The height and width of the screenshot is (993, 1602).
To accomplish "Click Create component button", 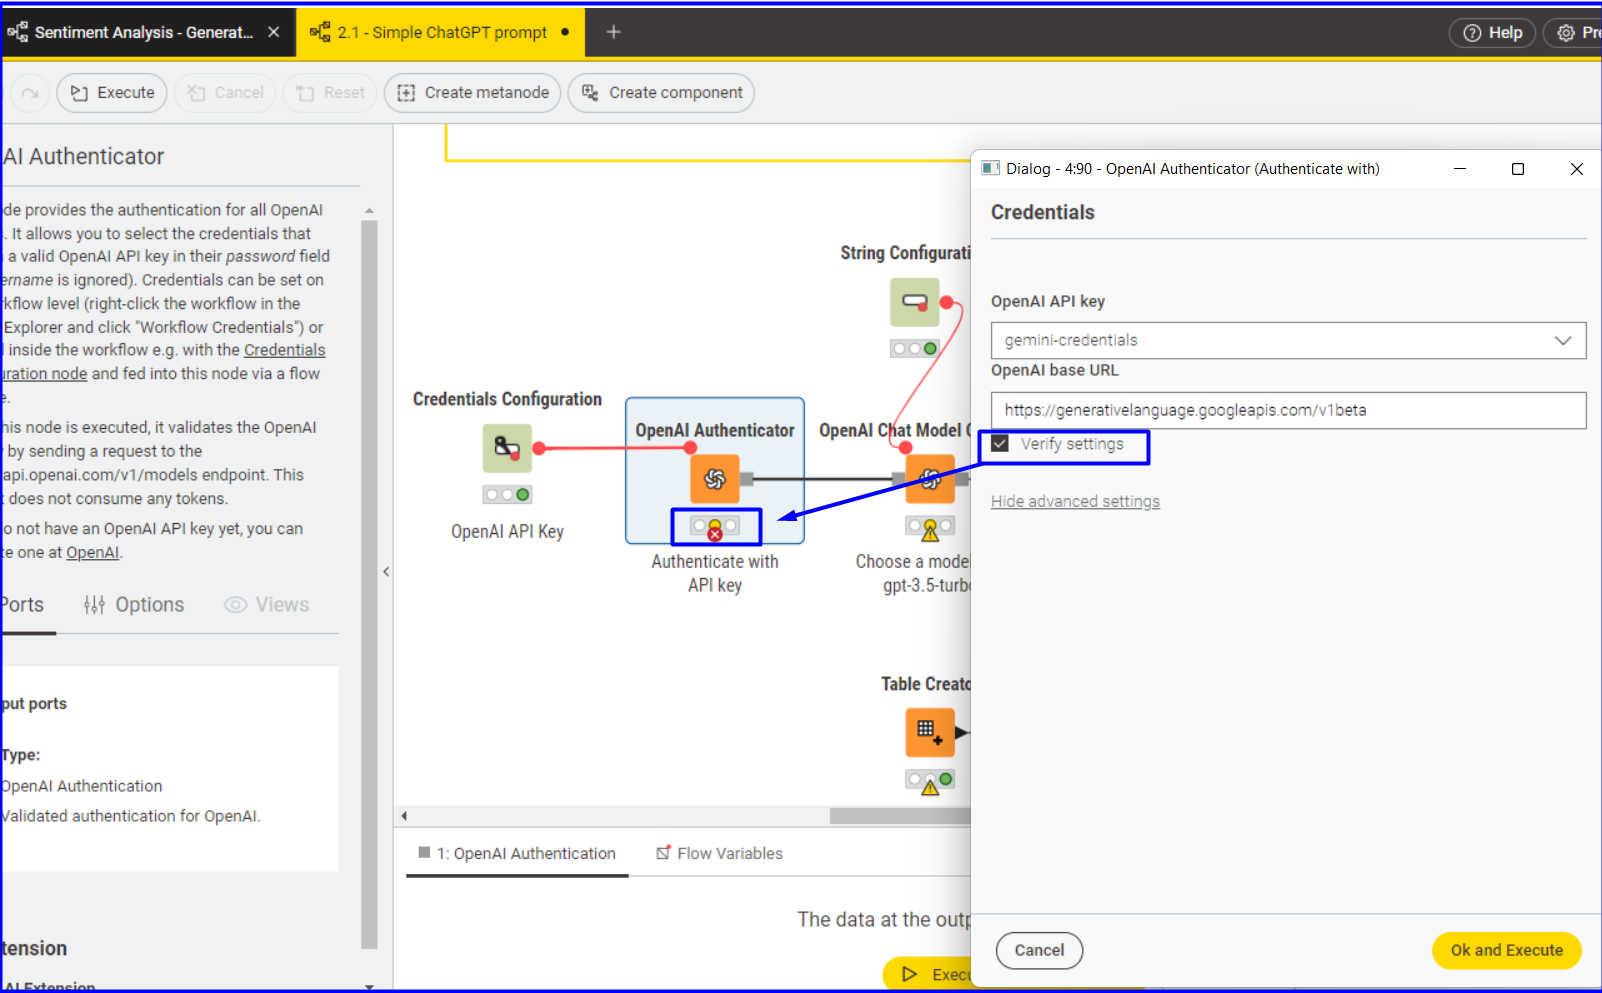I will 661,93.
